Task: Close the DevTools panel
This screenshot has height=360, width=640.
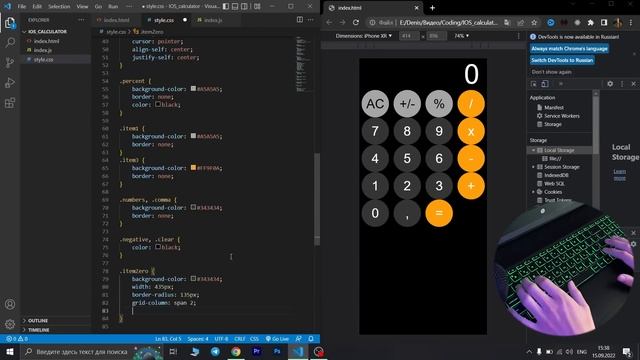Action: click(633, 84)
